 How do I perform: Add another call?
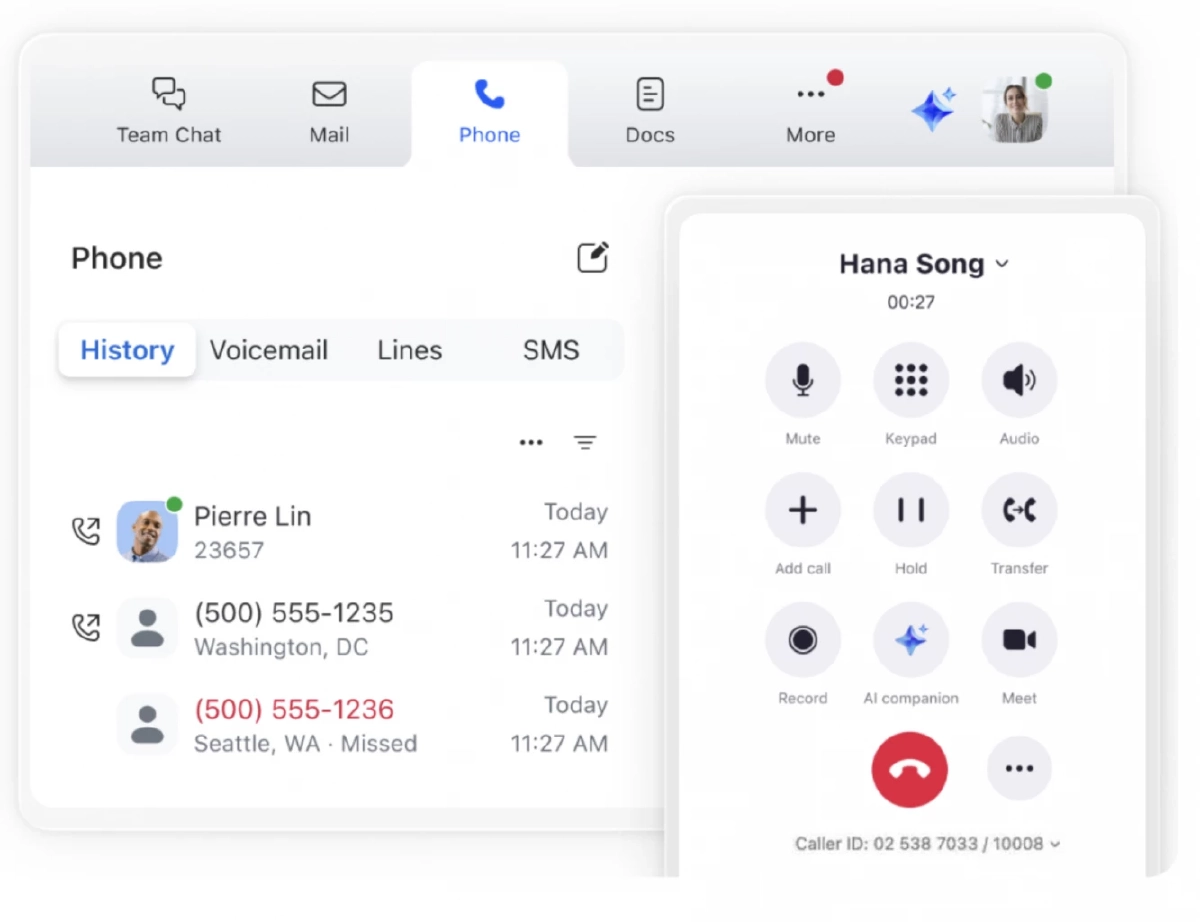(x=803, y=510)
